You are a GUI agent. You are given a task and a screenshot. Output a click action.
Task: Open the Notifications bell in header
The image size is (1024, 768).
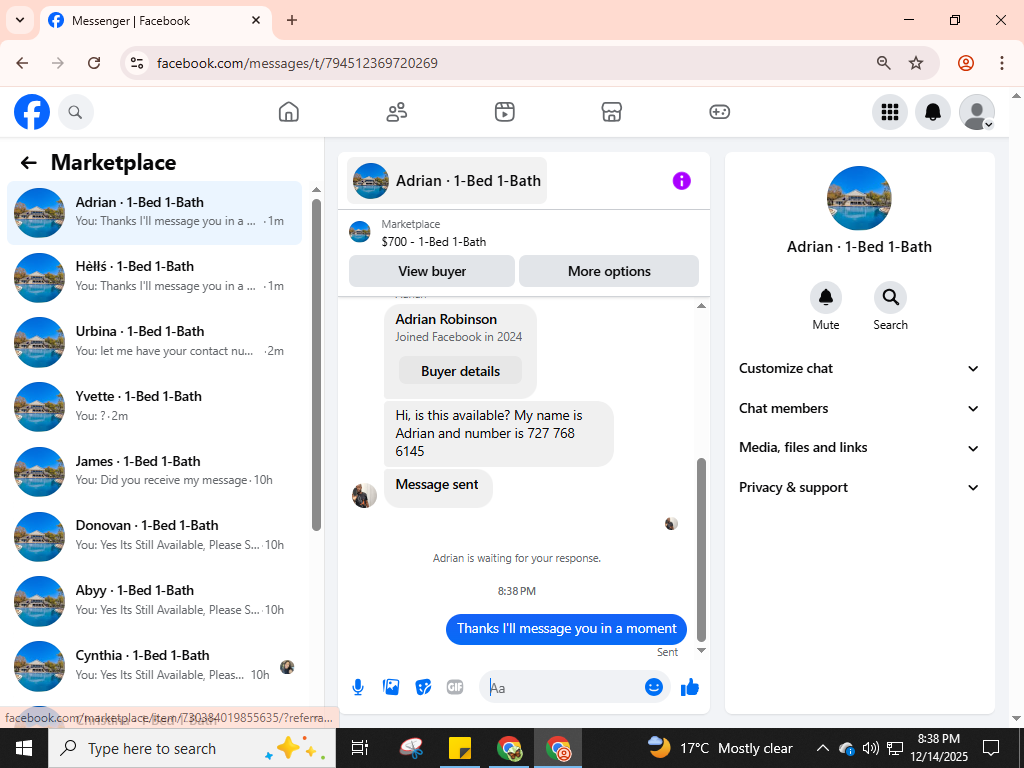[x=933, y=112]
